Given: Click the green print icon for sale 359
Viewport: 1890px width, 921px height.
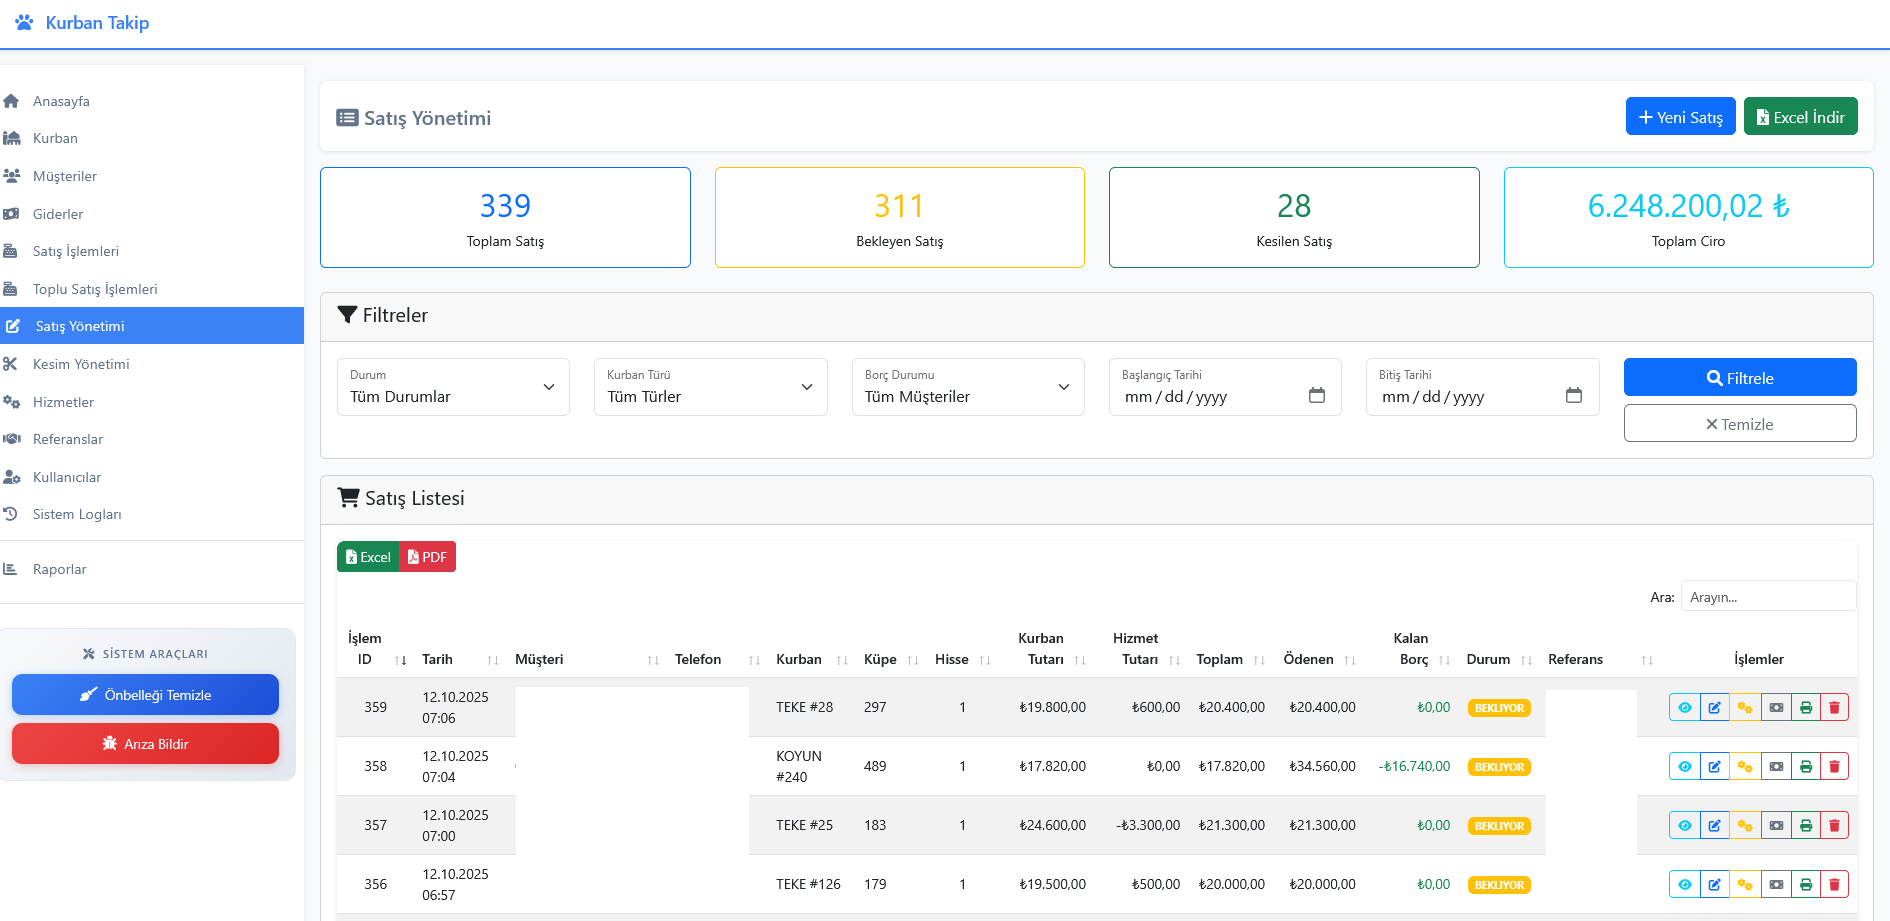Looking at the screenshot, I should point(1806,708).
